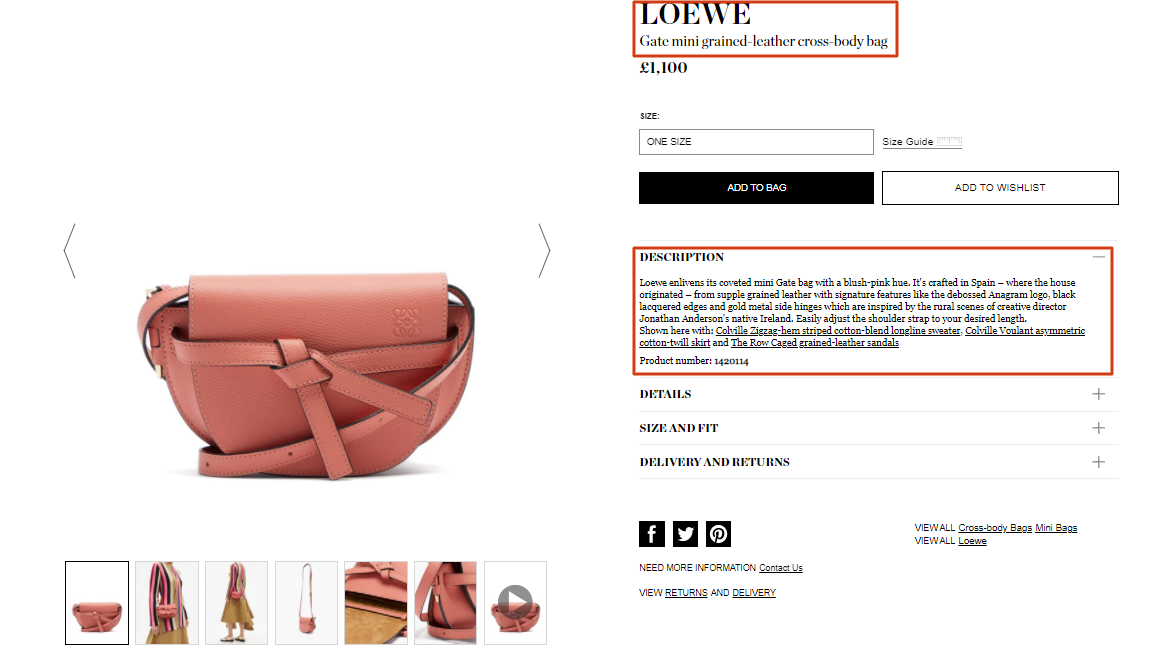Show previous product image arrow
This screenshot has height=649, width=1175.
point(70,251)
